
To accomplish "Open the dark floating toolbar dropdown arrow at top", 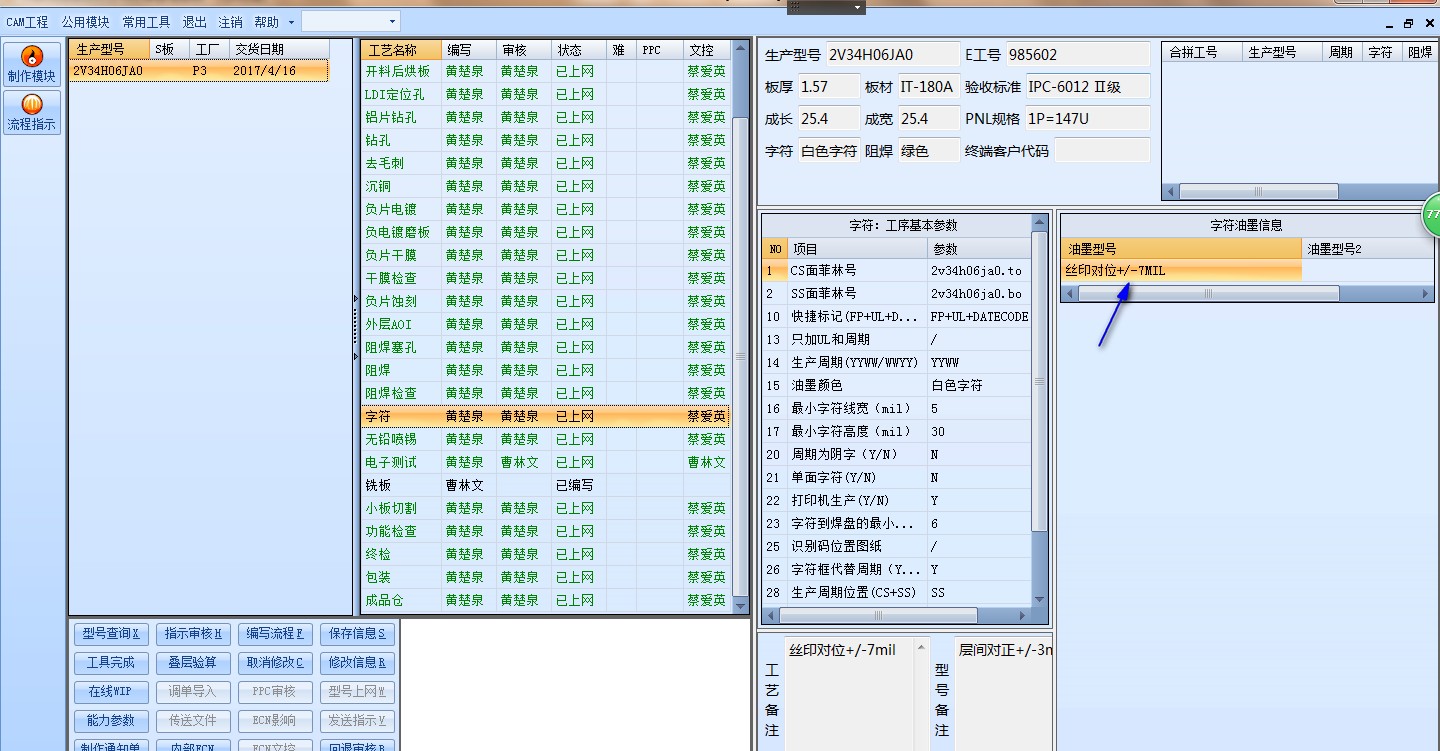I will (x=857, y=7).
